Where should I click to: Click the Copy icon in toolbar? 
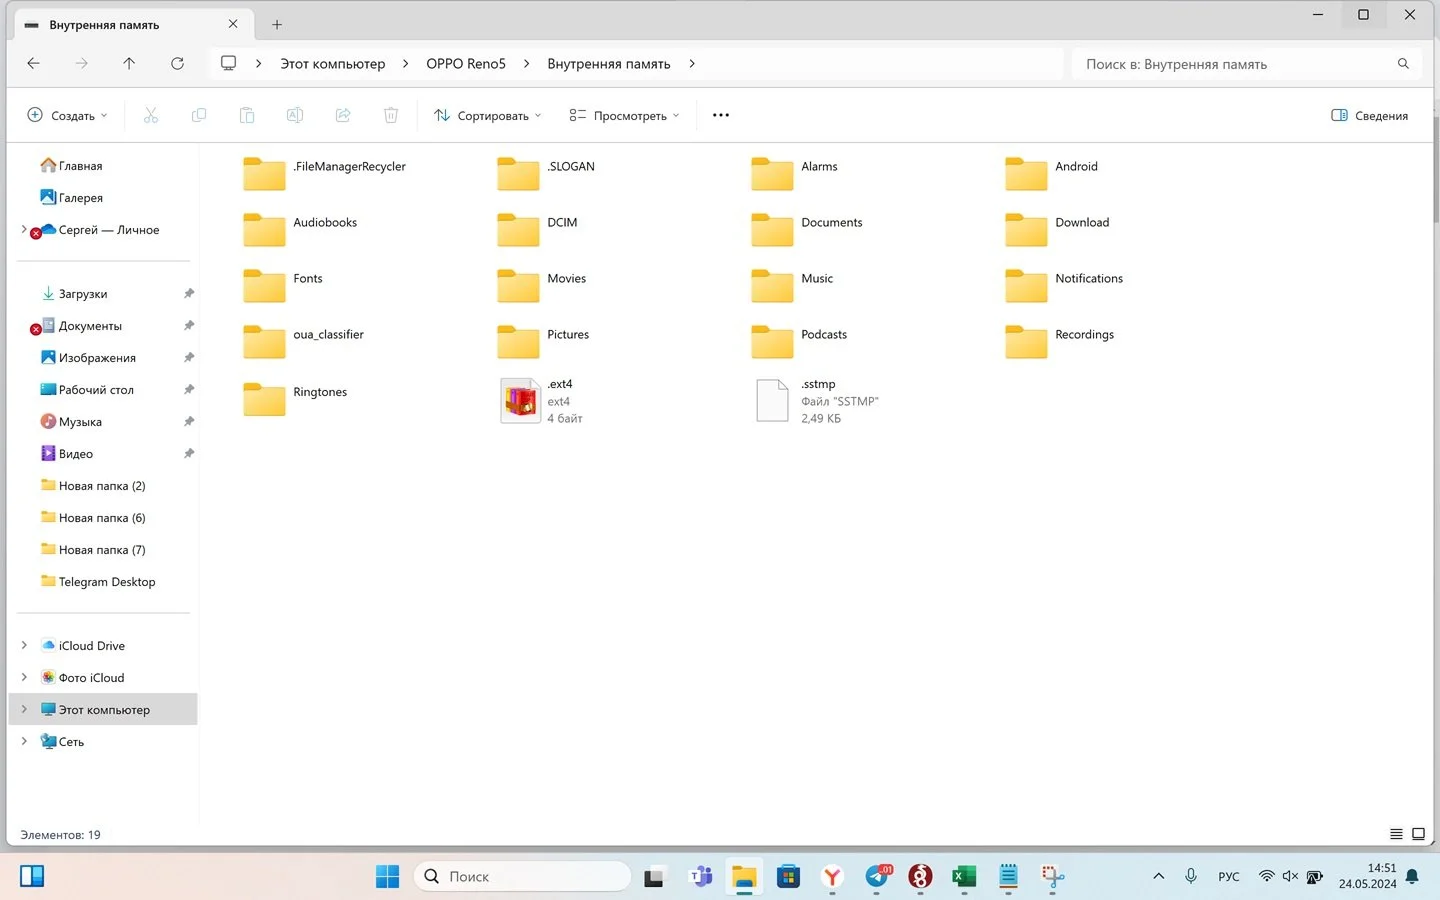pyautogui.click(x=199, y=115)
